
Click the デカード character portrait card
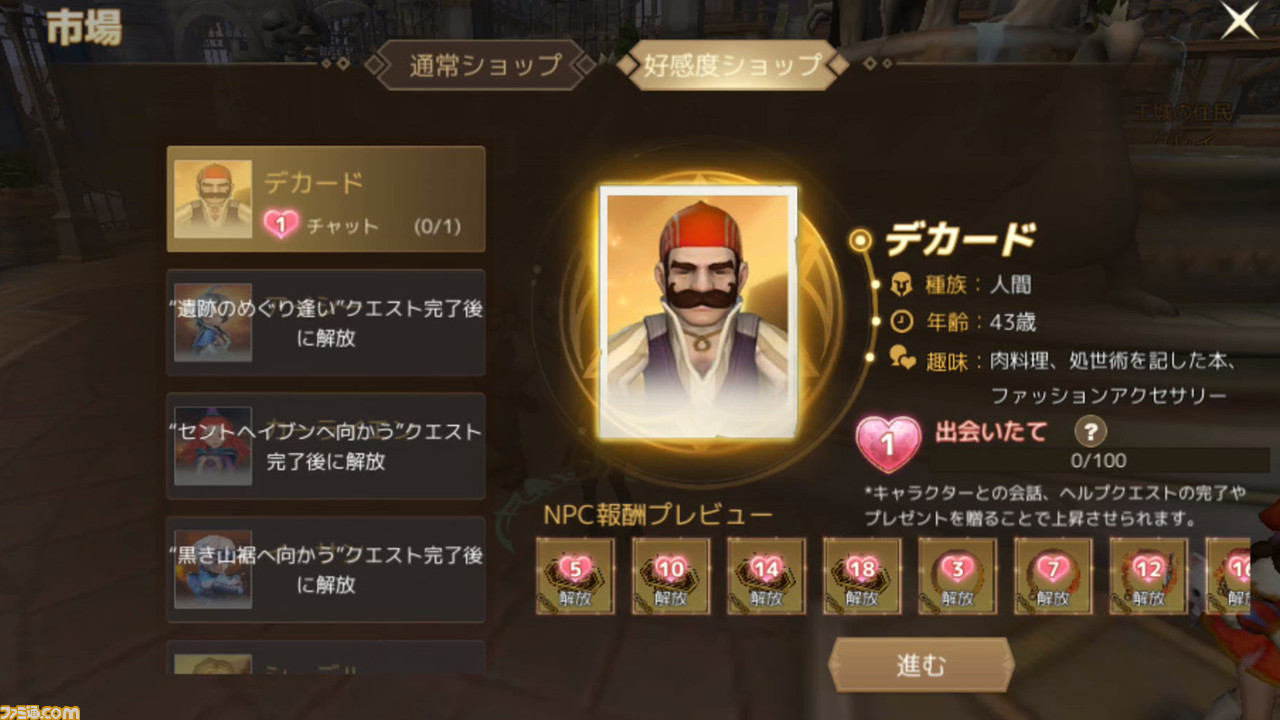tap(698, 311)
